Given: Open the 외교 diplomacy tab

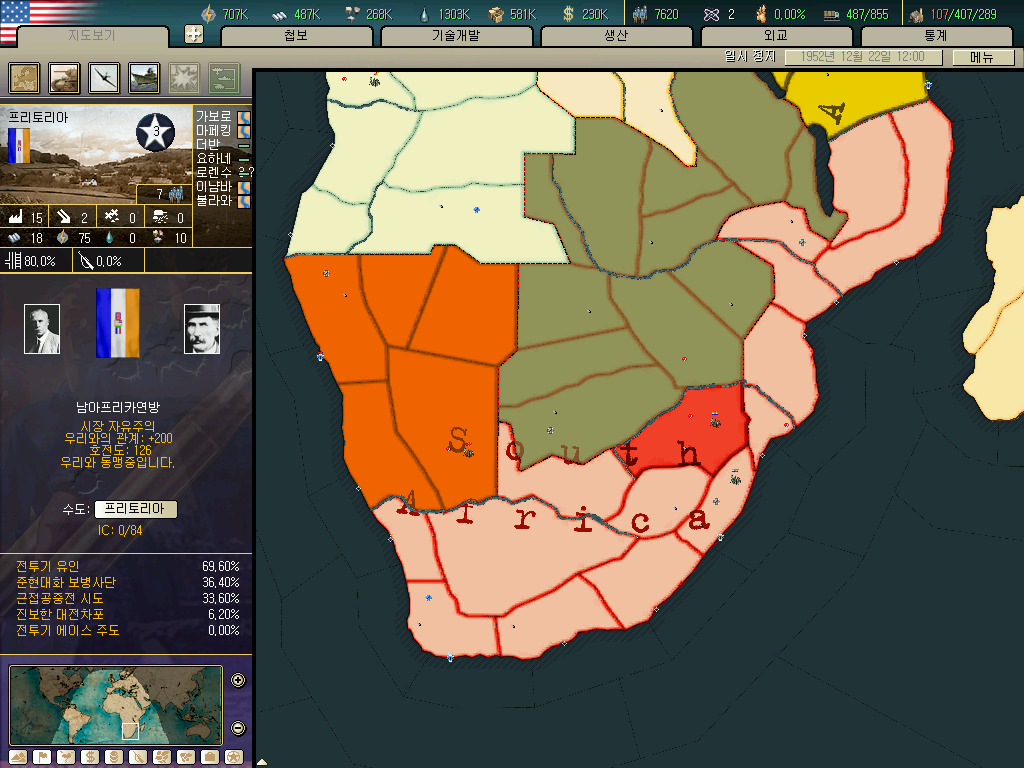Looking at the screenshot, I should click(776, 35).
